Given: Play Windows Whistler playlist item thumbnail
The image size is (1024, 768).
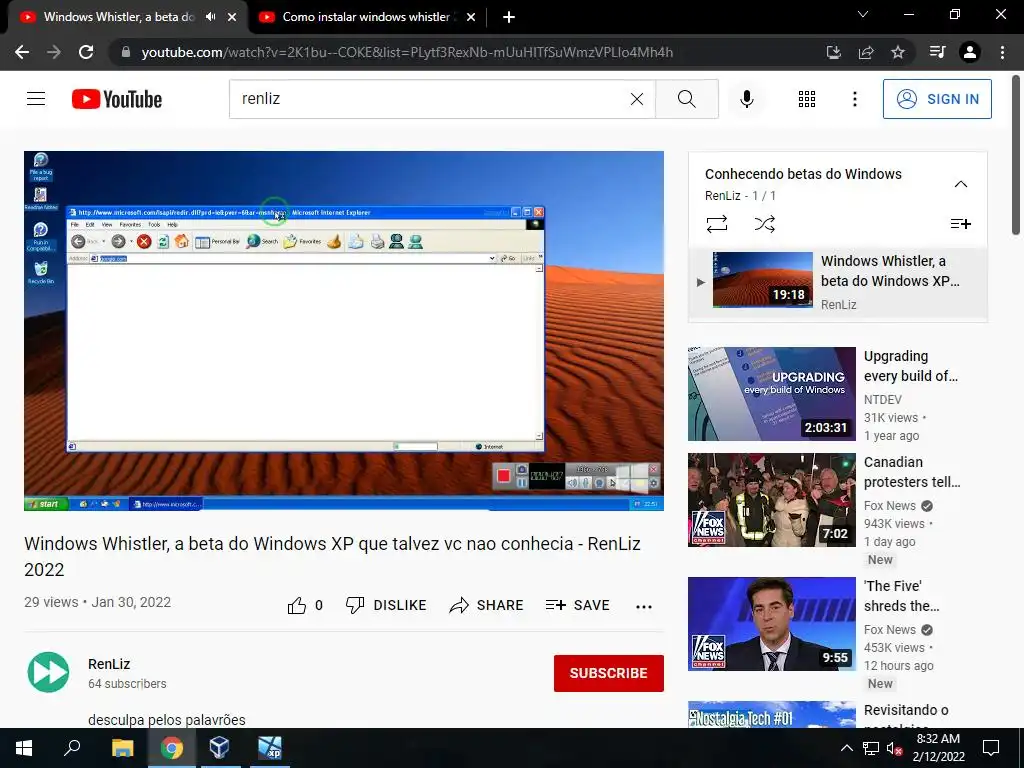Looking at the screenshot, I should [x=763, y=280].
